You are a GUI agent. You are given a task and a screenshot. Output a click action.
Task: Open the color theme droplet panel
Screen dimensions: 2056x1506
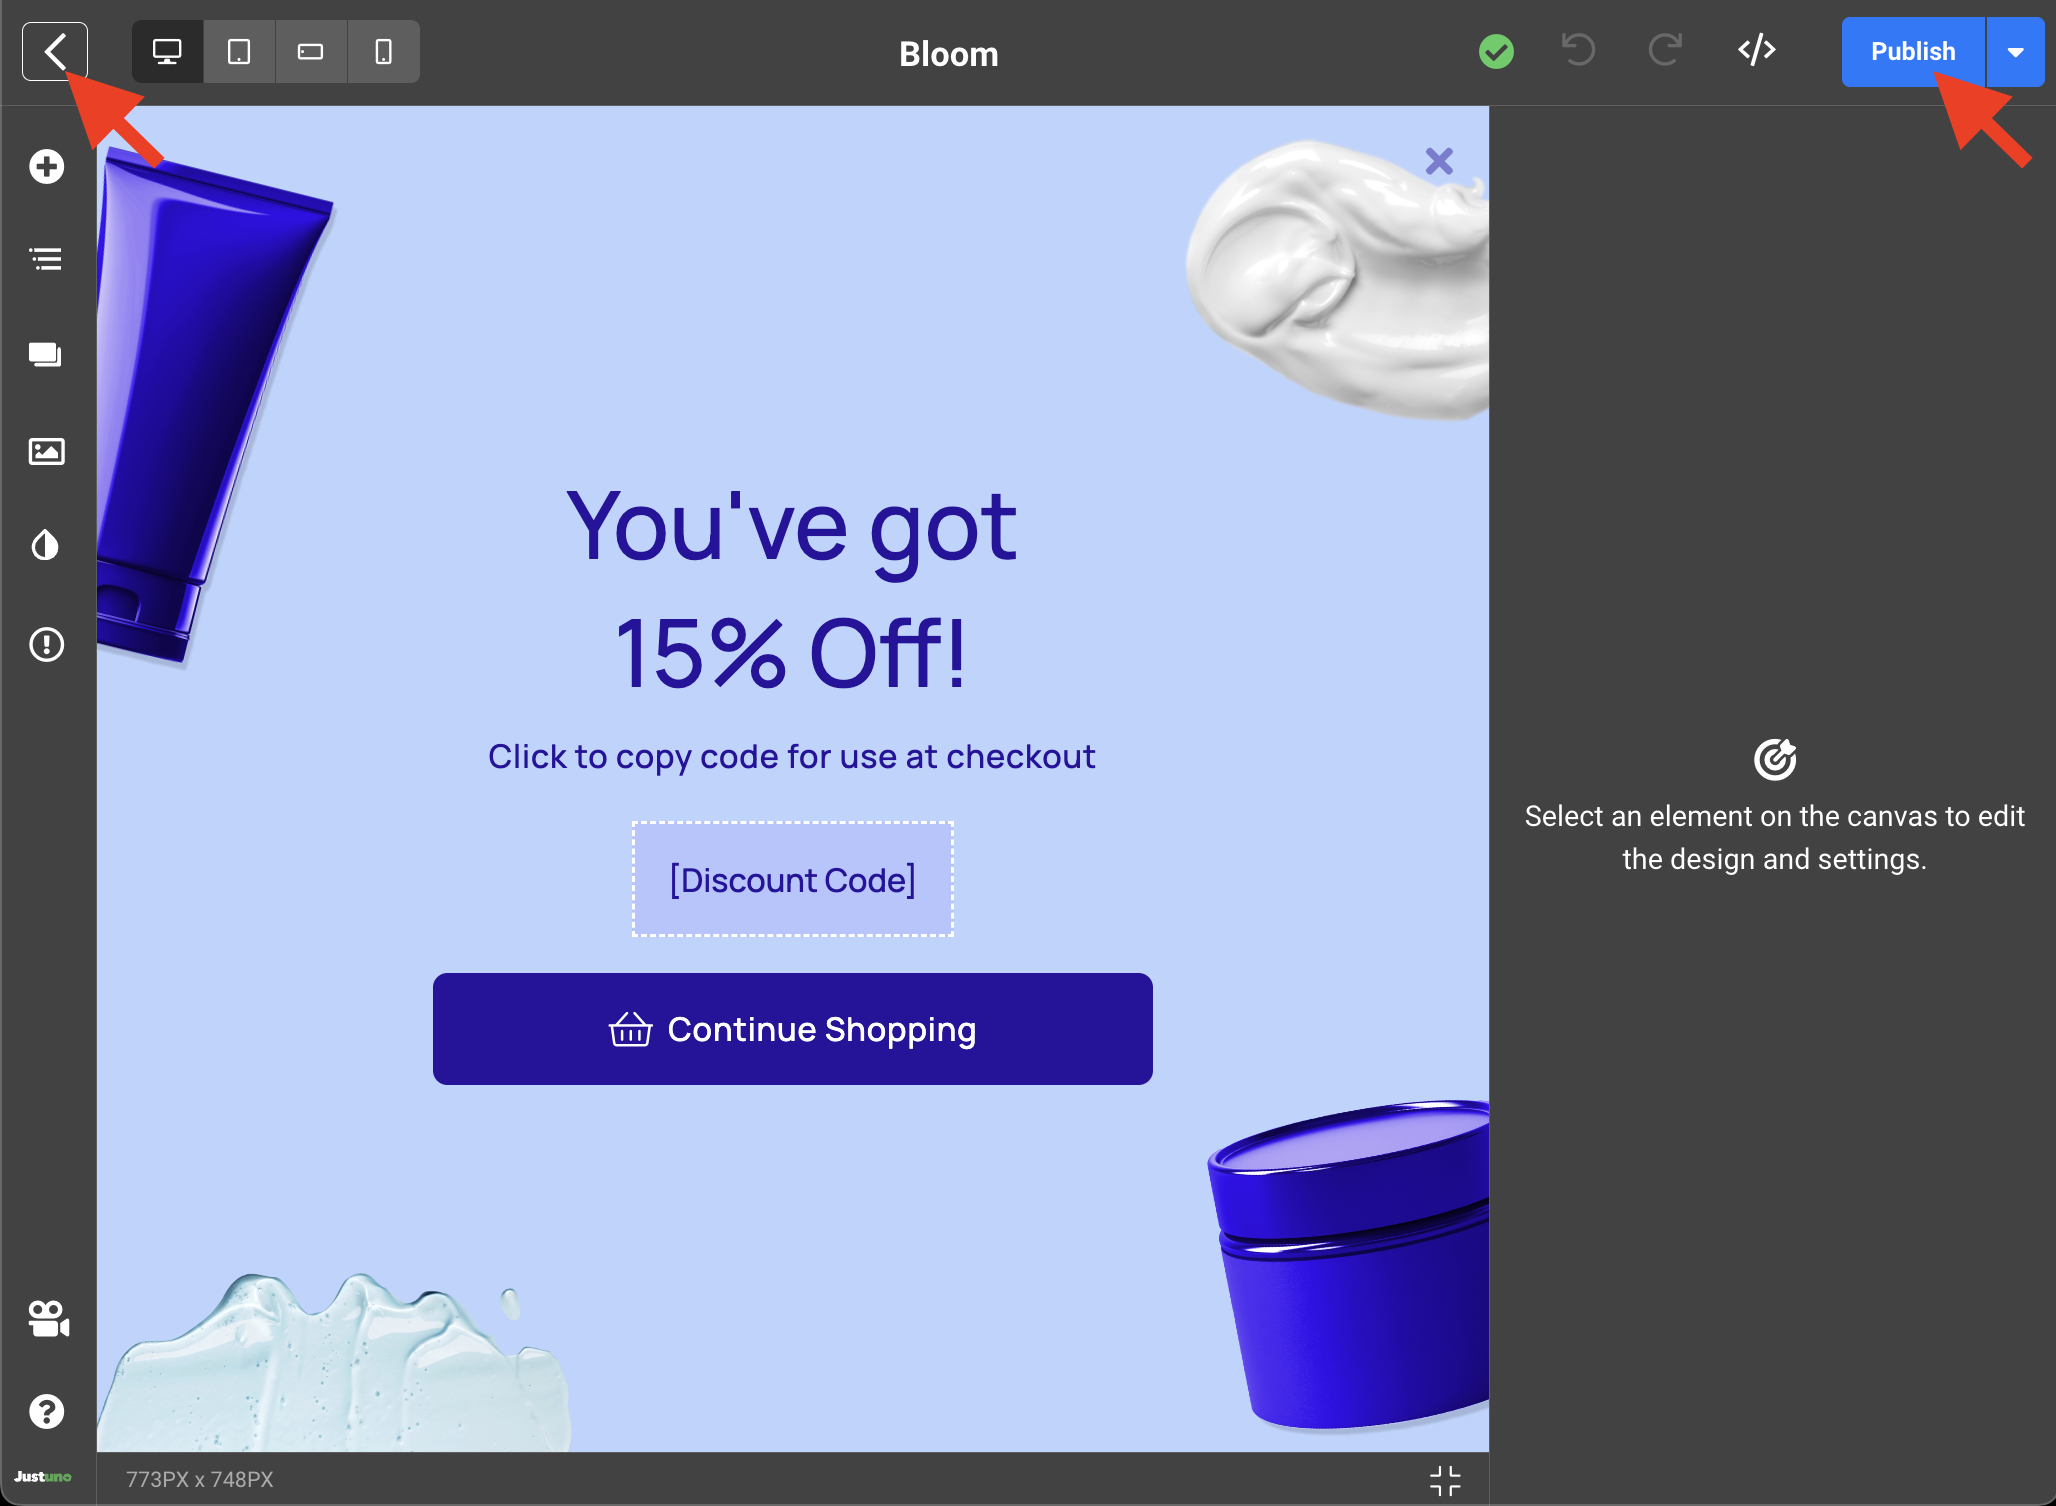pyautogui.click(x=46, y=545)
